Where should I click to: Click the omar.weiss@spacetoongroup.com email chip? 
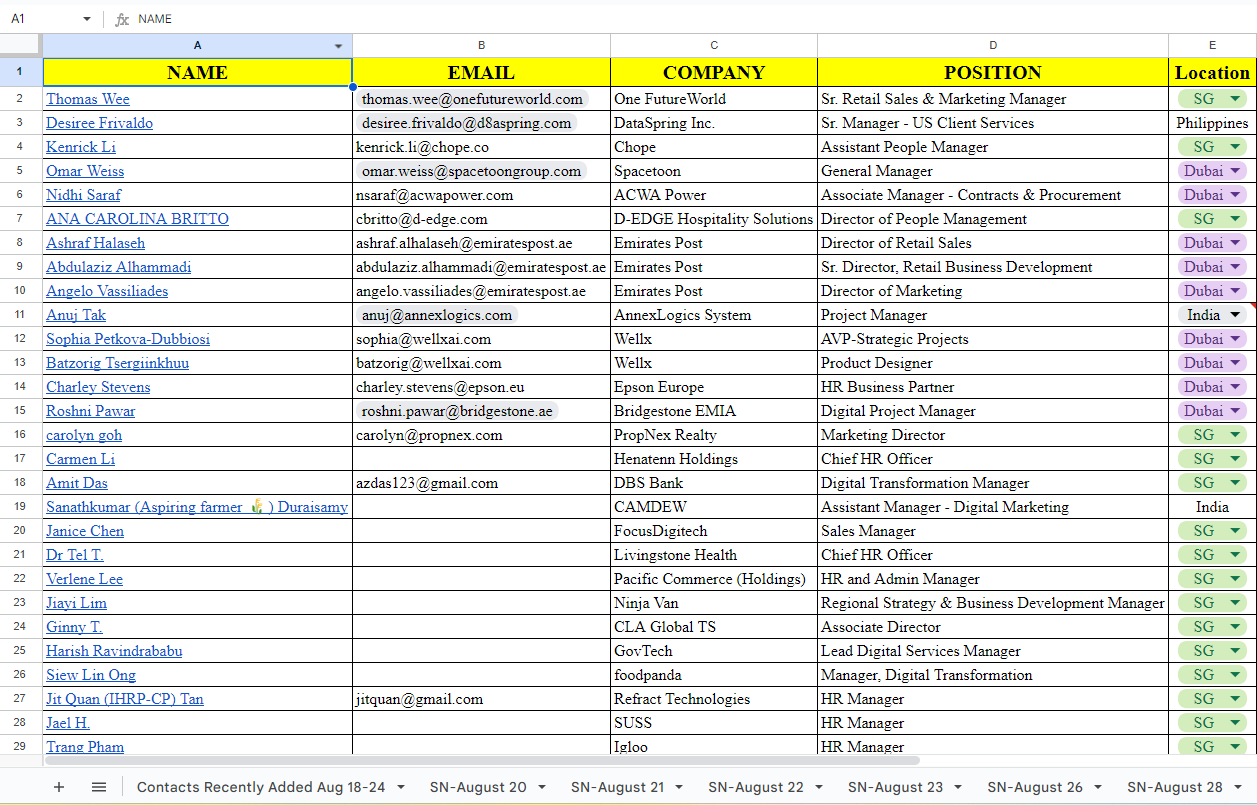(x=471, y=171)
